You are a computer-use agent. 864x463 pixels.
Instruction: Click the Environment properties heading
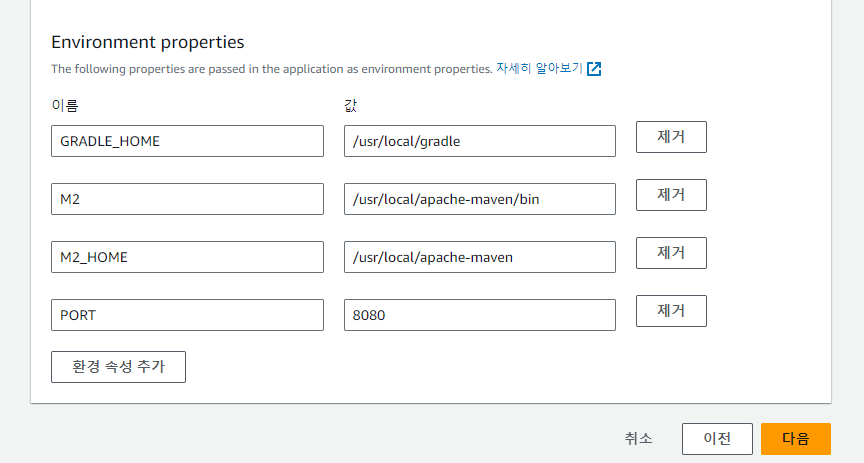point(148,42)
